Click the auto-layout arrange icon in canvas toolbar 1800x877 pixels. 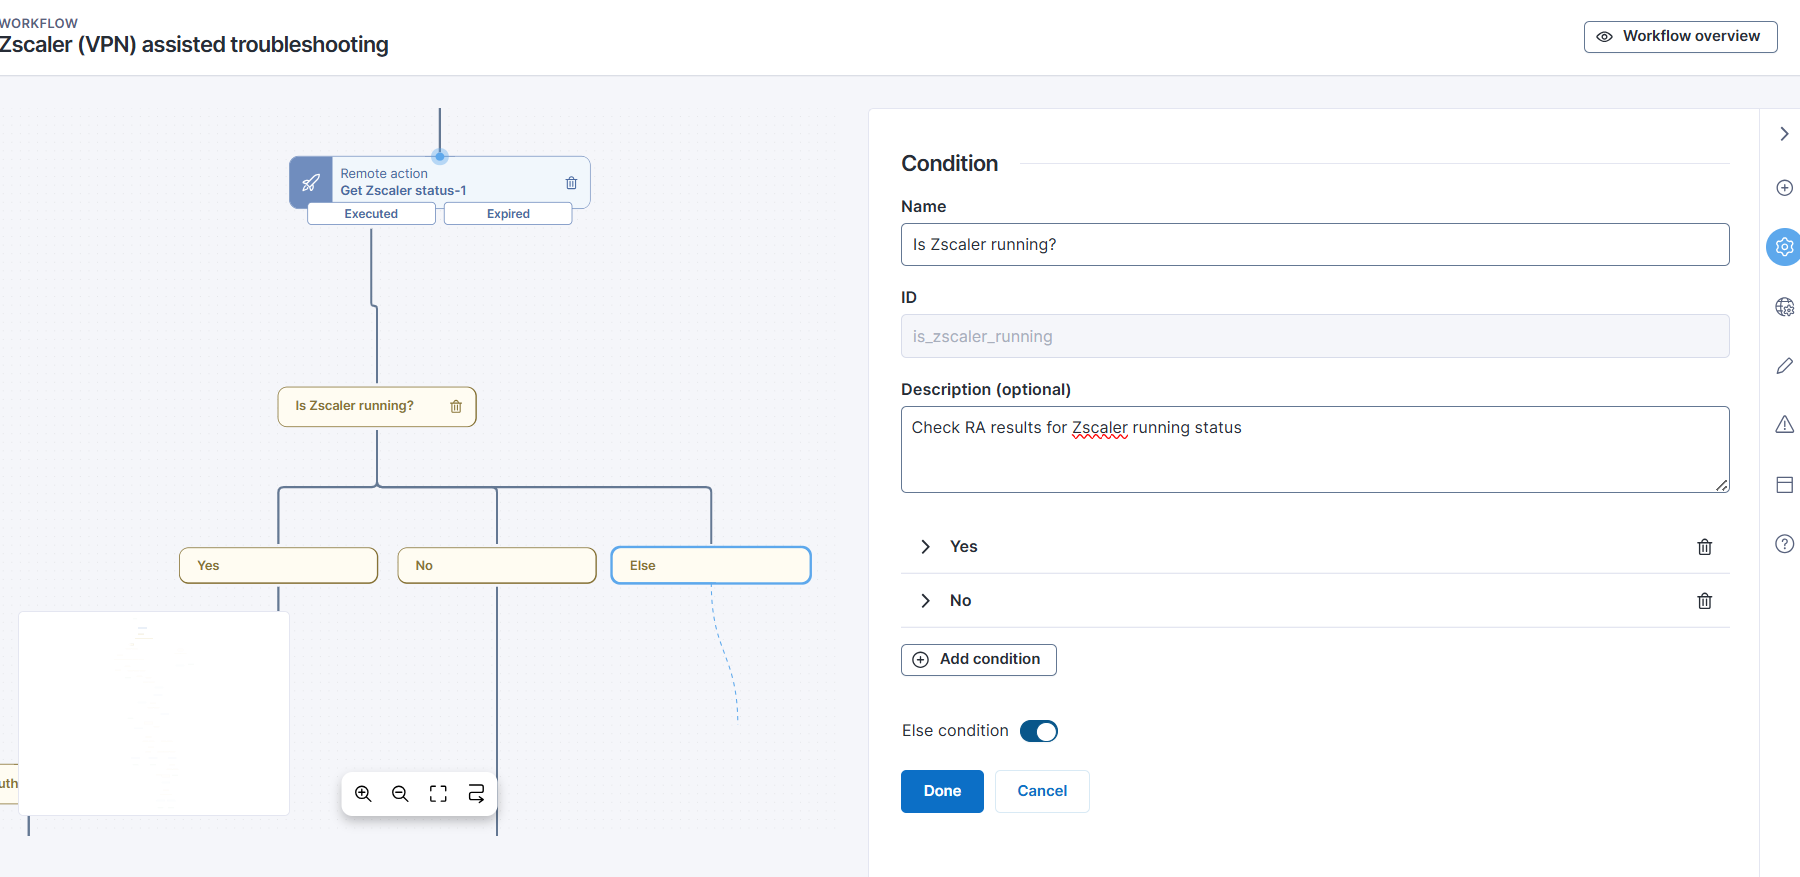(x=476, y=794)
